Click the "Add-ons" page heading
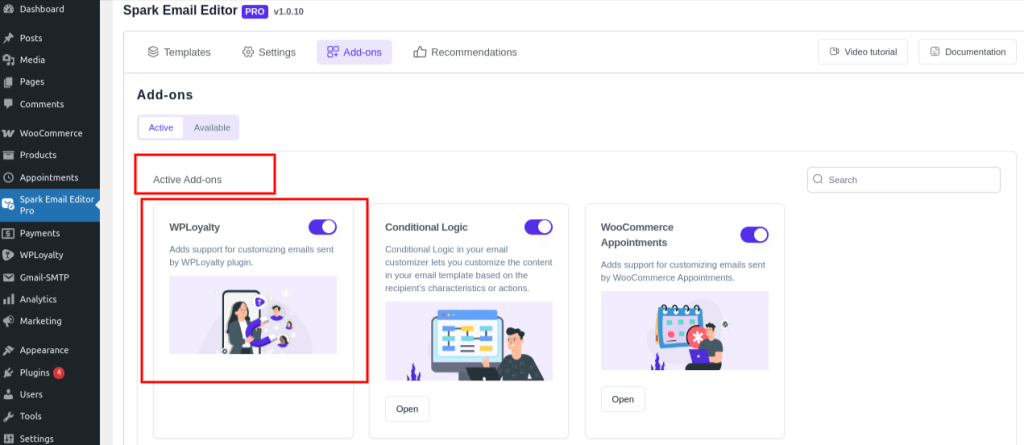 point(165,95)
